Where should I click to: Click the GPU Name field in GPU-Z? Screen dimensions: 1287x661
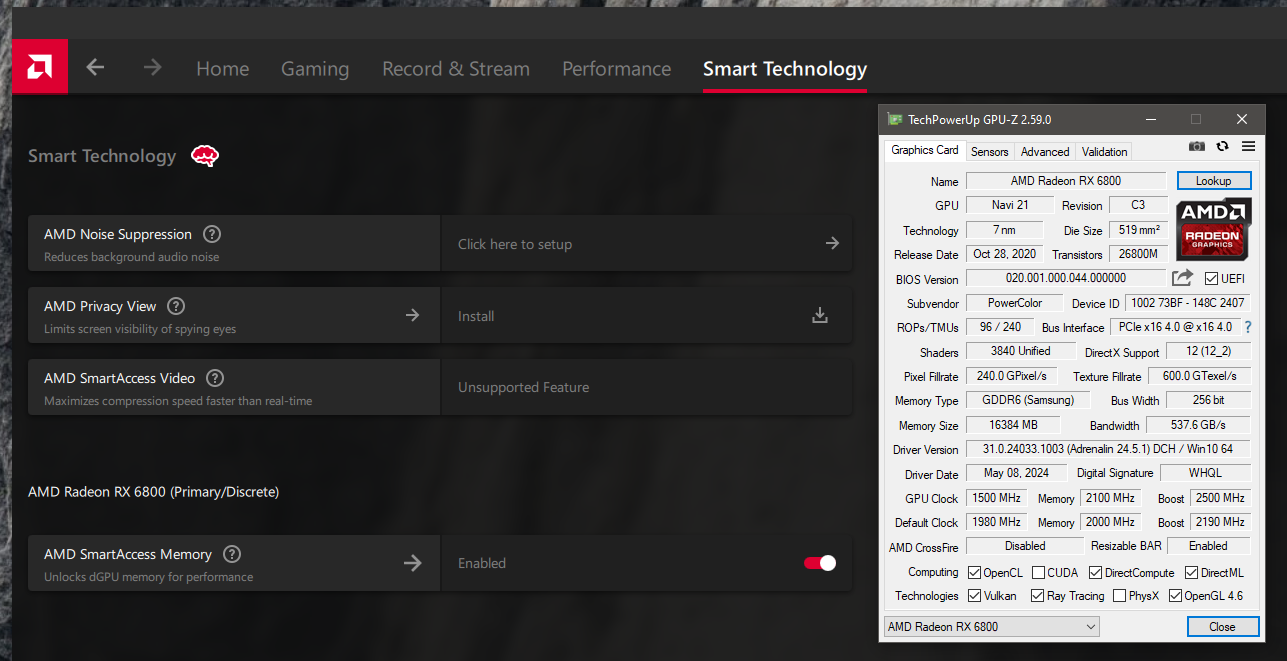(1066, 181)
